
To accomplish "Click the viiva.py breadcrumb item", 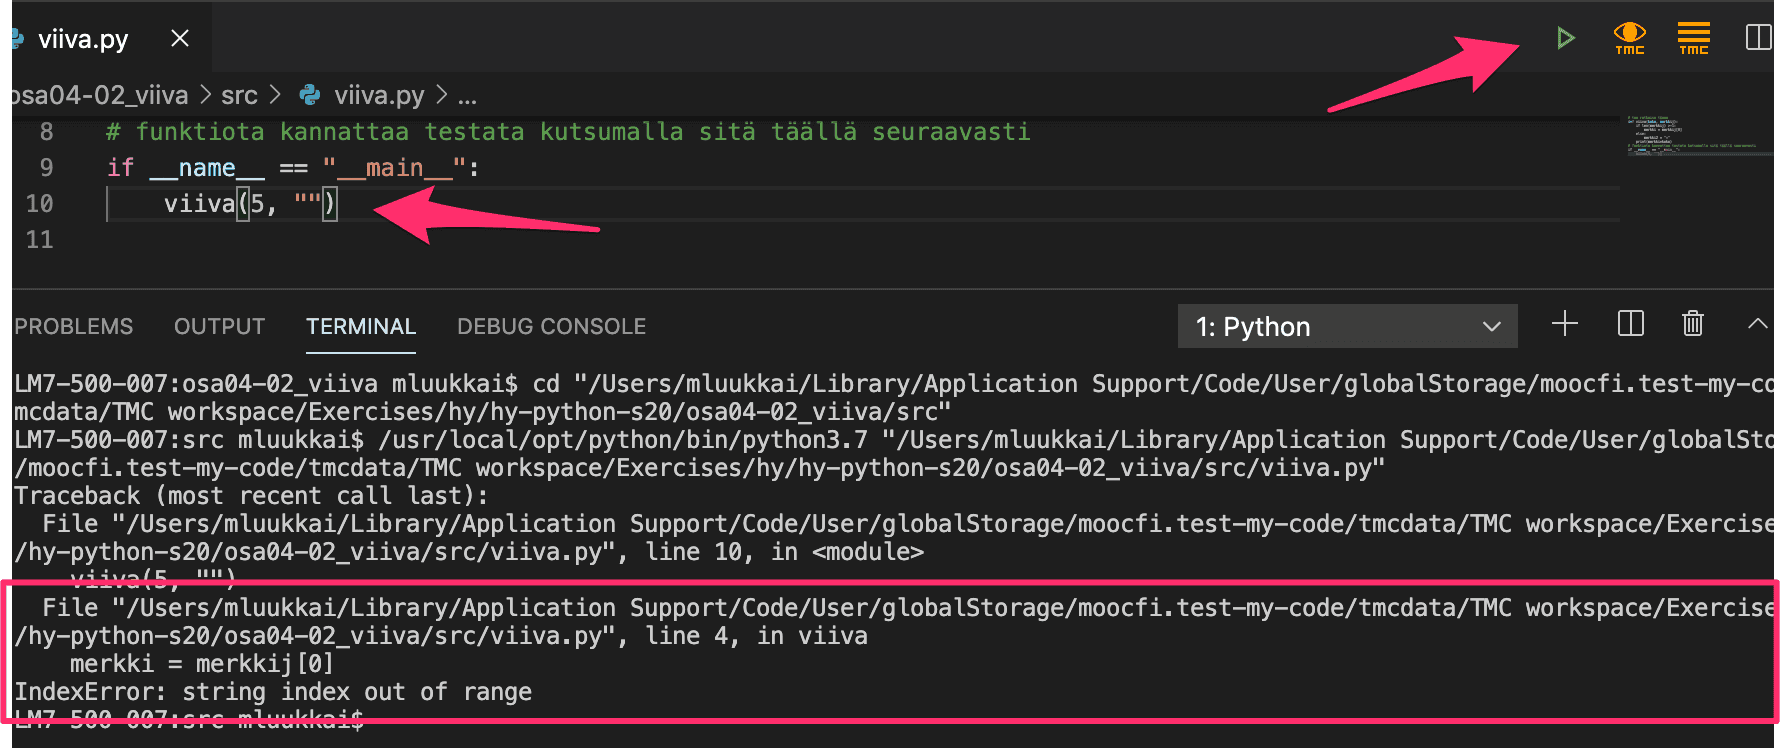I will click(378, 95).
